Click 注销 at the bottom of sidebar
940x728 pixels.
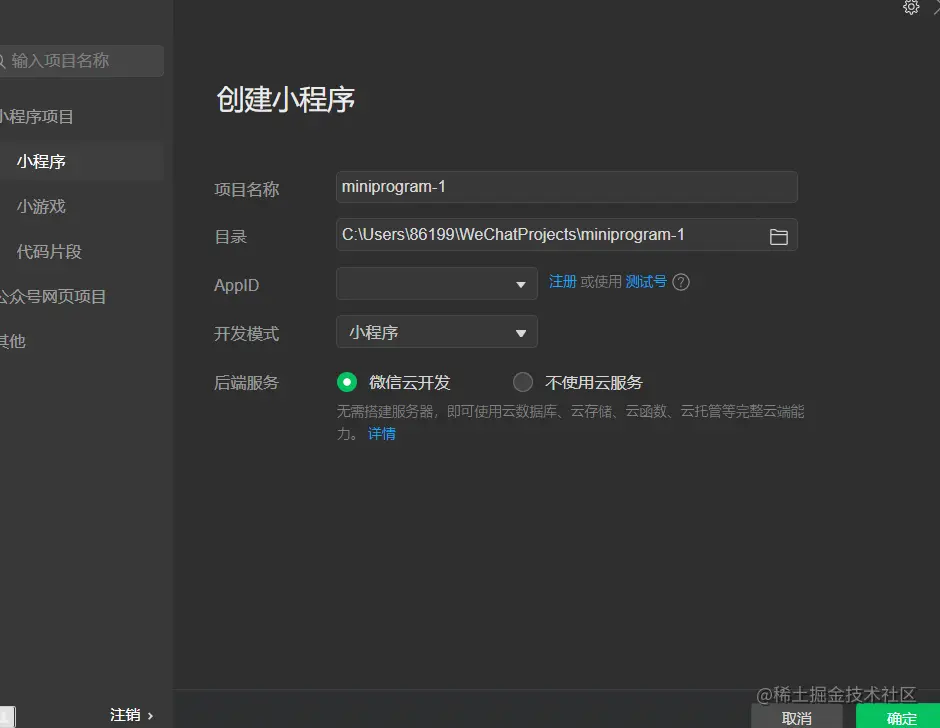(x=131, y=715)
